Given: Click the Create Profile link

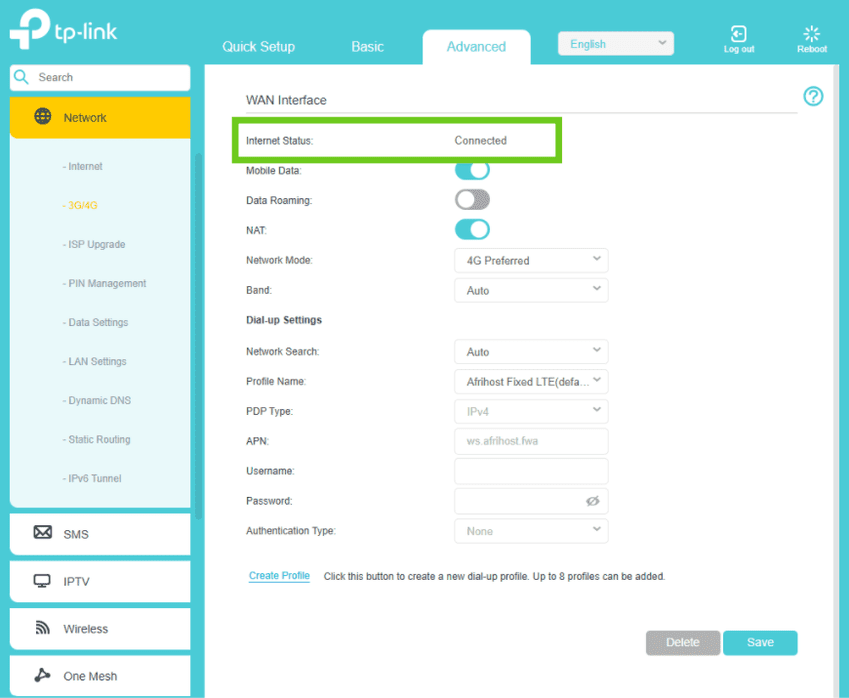Looking at the screenshot, I should tap(279, 576).
